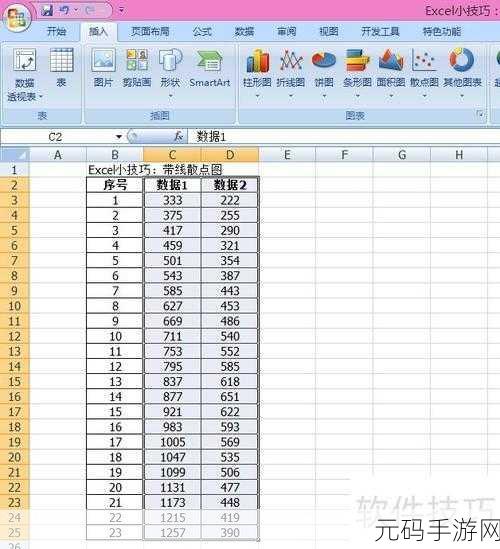Viewport: 500px width, 549px height.
Task: Open the Customize Quick Access Toolbar arrow
Action: click(121, 11)
